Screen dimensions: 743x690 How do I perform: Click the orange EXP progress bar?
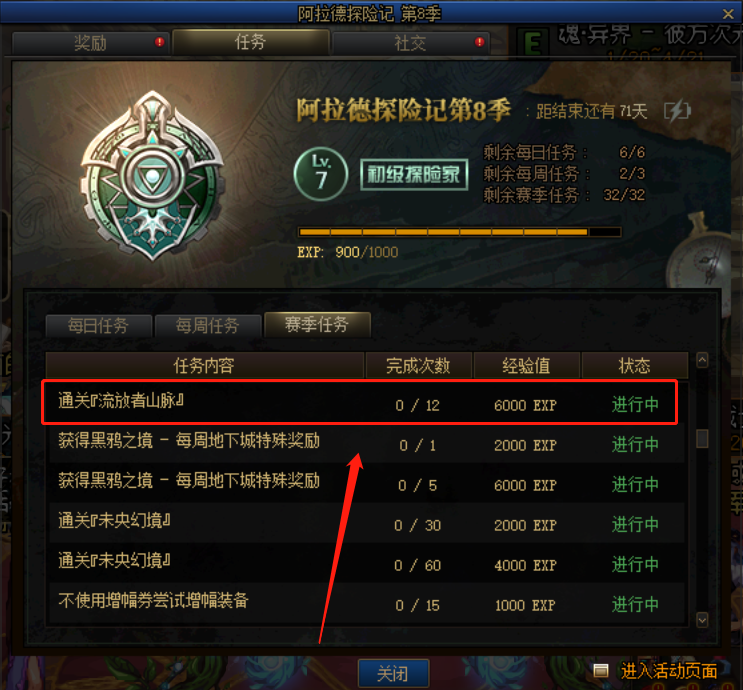point(460,232)
